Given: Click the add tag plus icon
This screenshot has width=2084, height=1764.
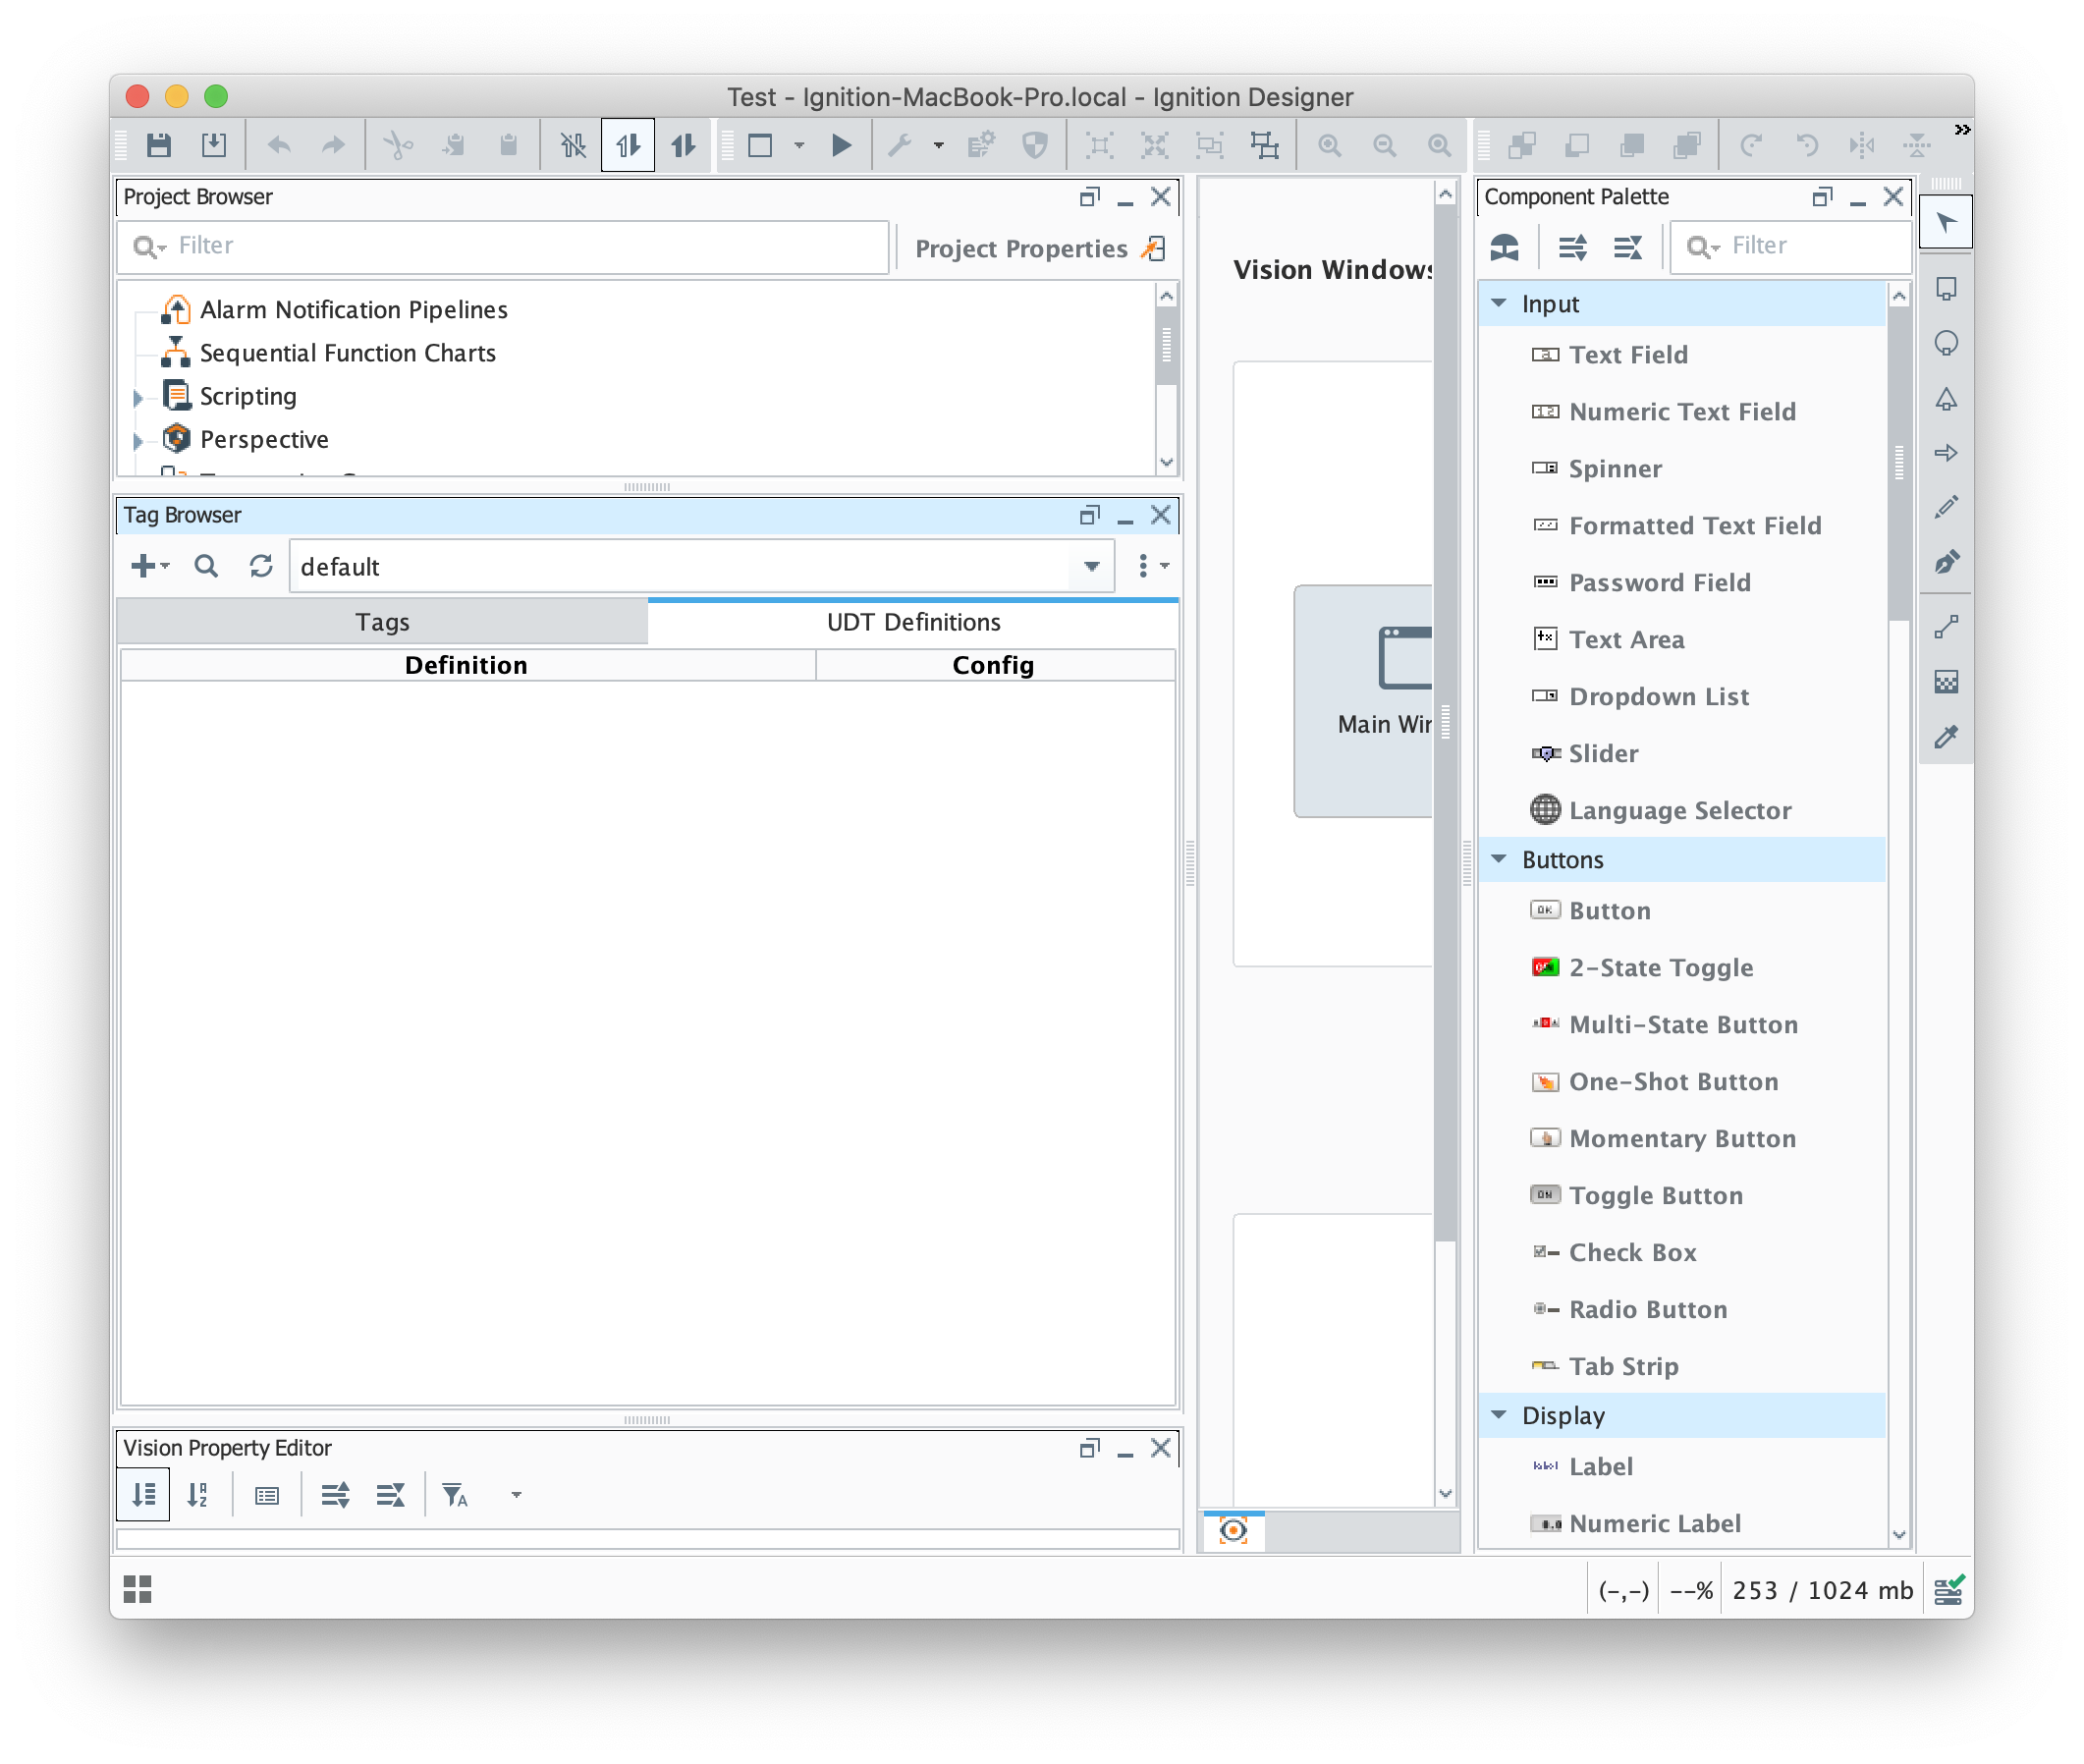Looking at the screenshot, I should [149, 566].
